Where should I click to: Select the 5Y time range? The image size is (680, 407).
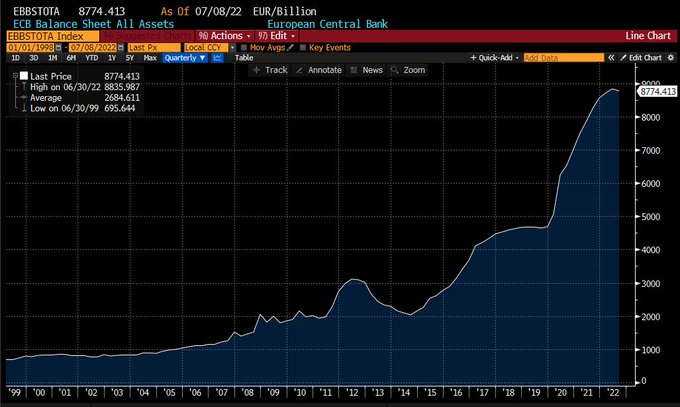[130, 58]
